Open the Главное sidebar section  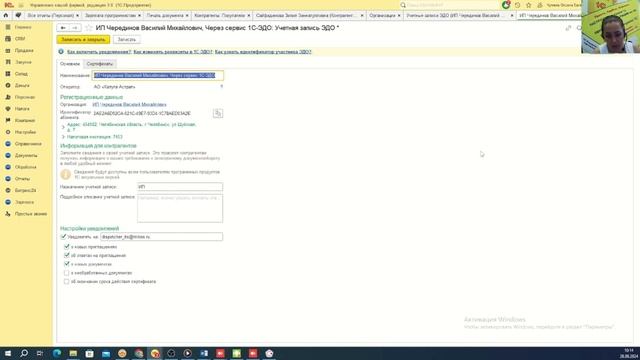pyautogui.click(x=23, y=27)
